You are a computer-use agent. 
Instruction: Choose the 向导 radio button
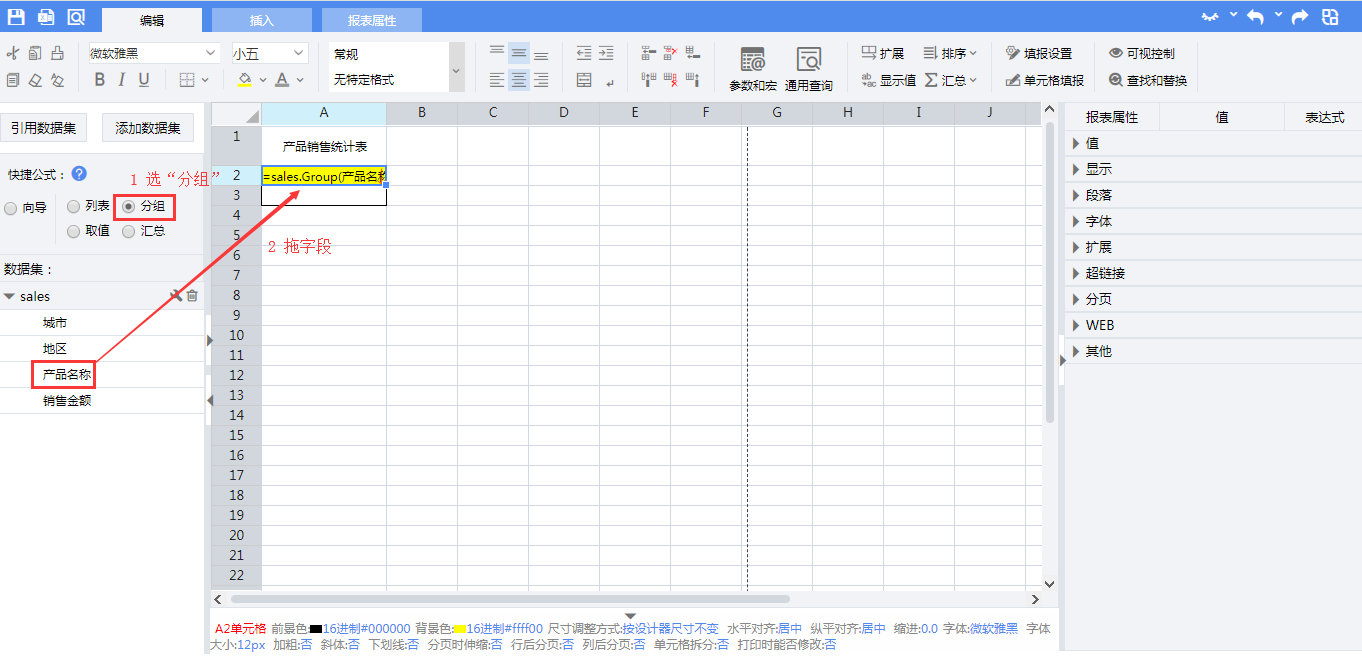coord(11,208)
